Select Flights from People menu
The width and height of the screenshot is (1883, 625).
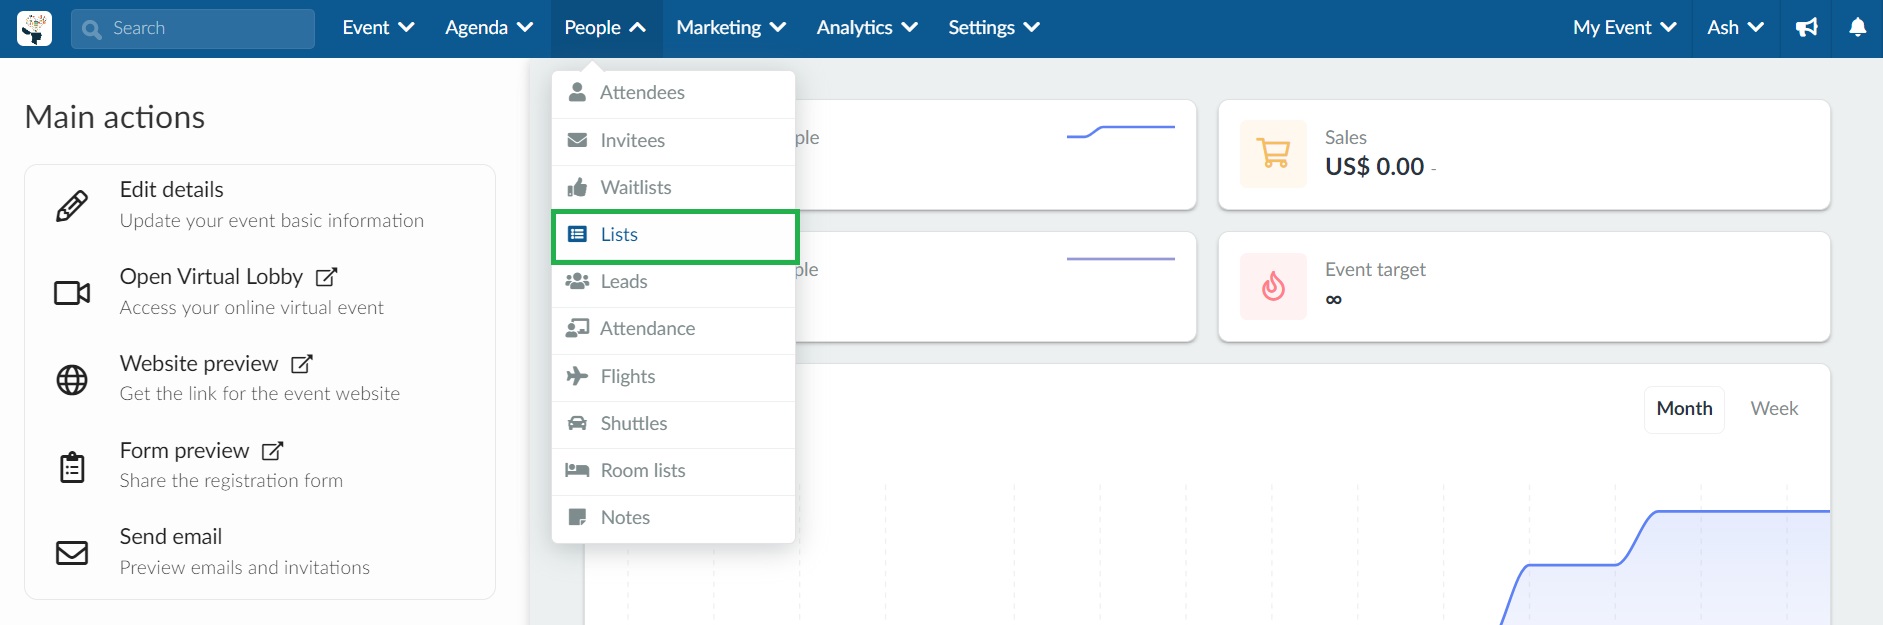tap(673, 377)
